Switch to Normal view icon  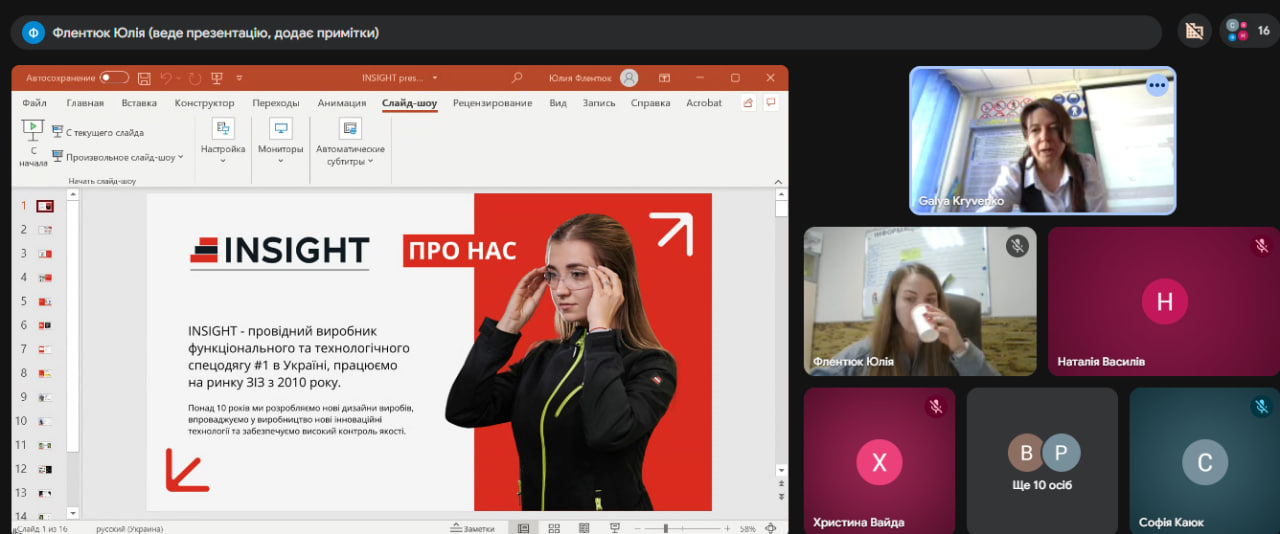tap(522, 528)
